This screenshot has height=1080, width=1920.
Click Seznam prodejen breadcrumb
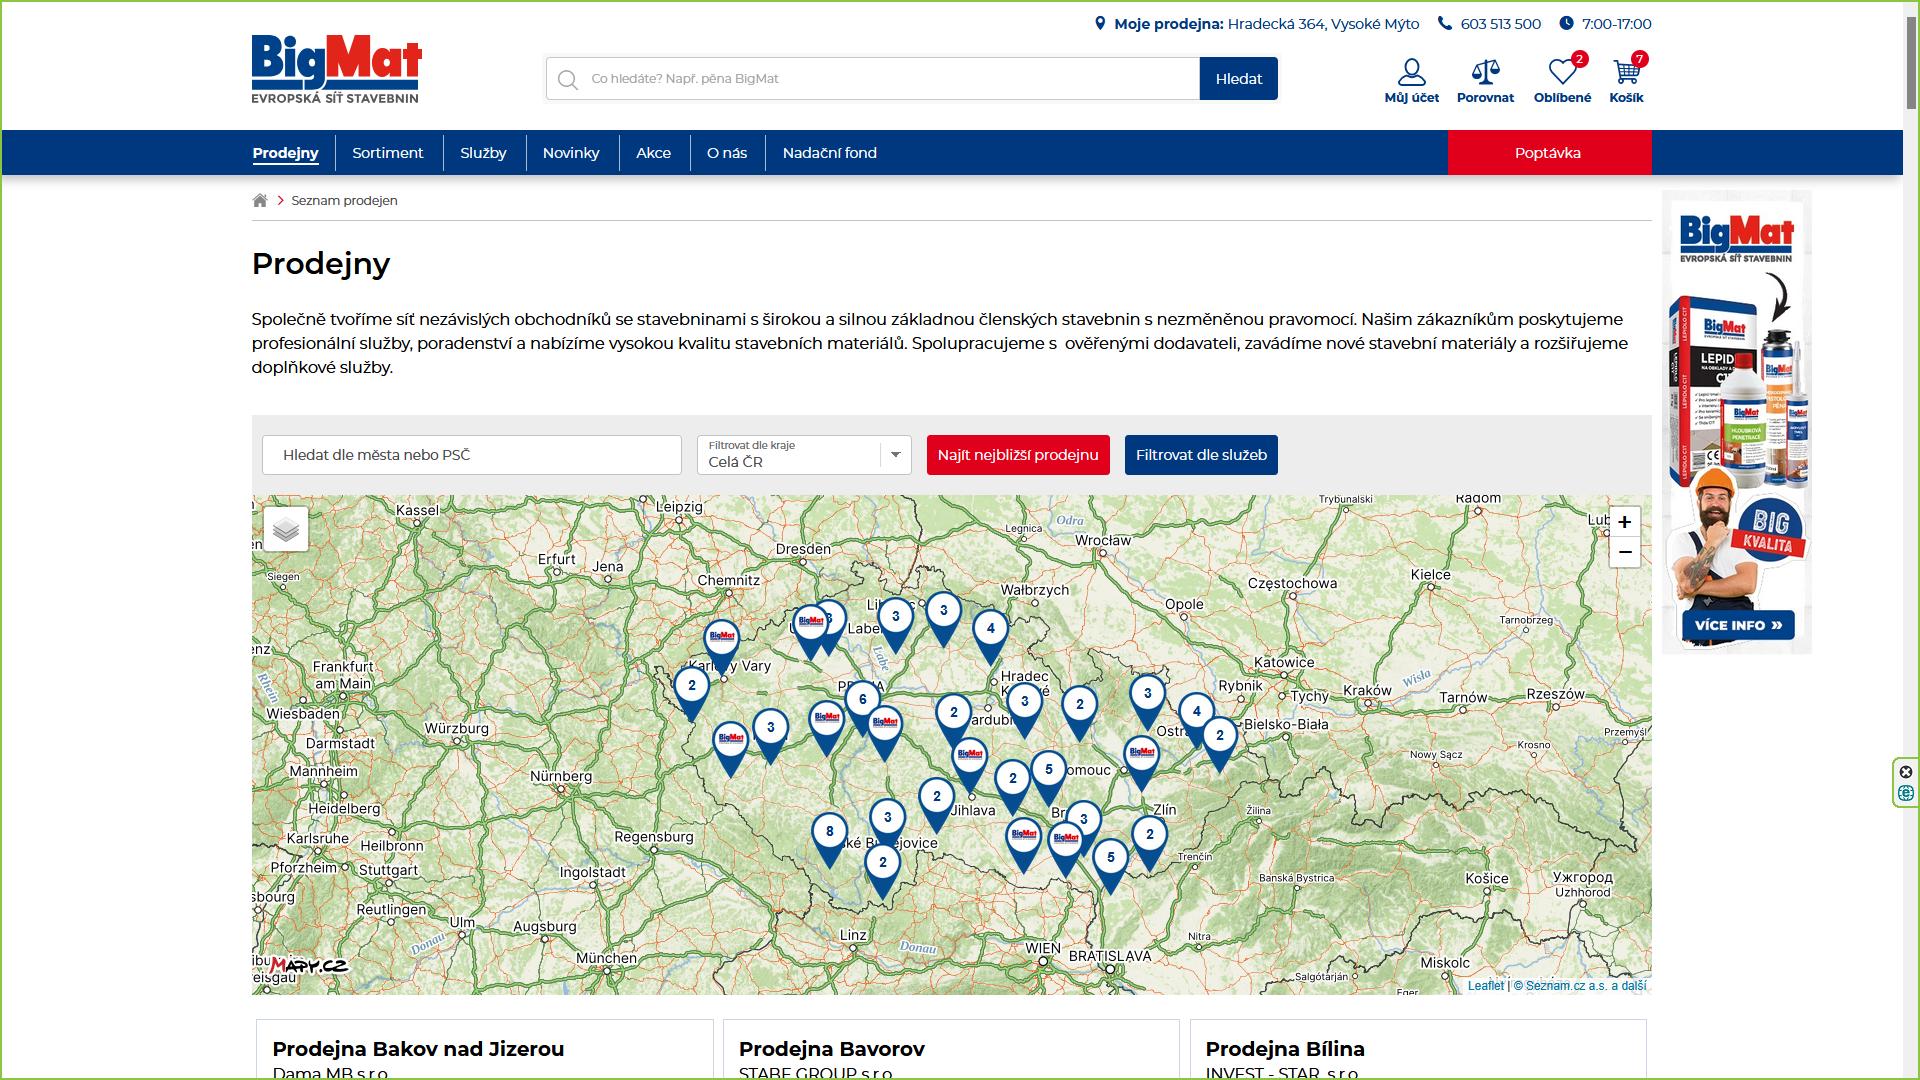344,201
